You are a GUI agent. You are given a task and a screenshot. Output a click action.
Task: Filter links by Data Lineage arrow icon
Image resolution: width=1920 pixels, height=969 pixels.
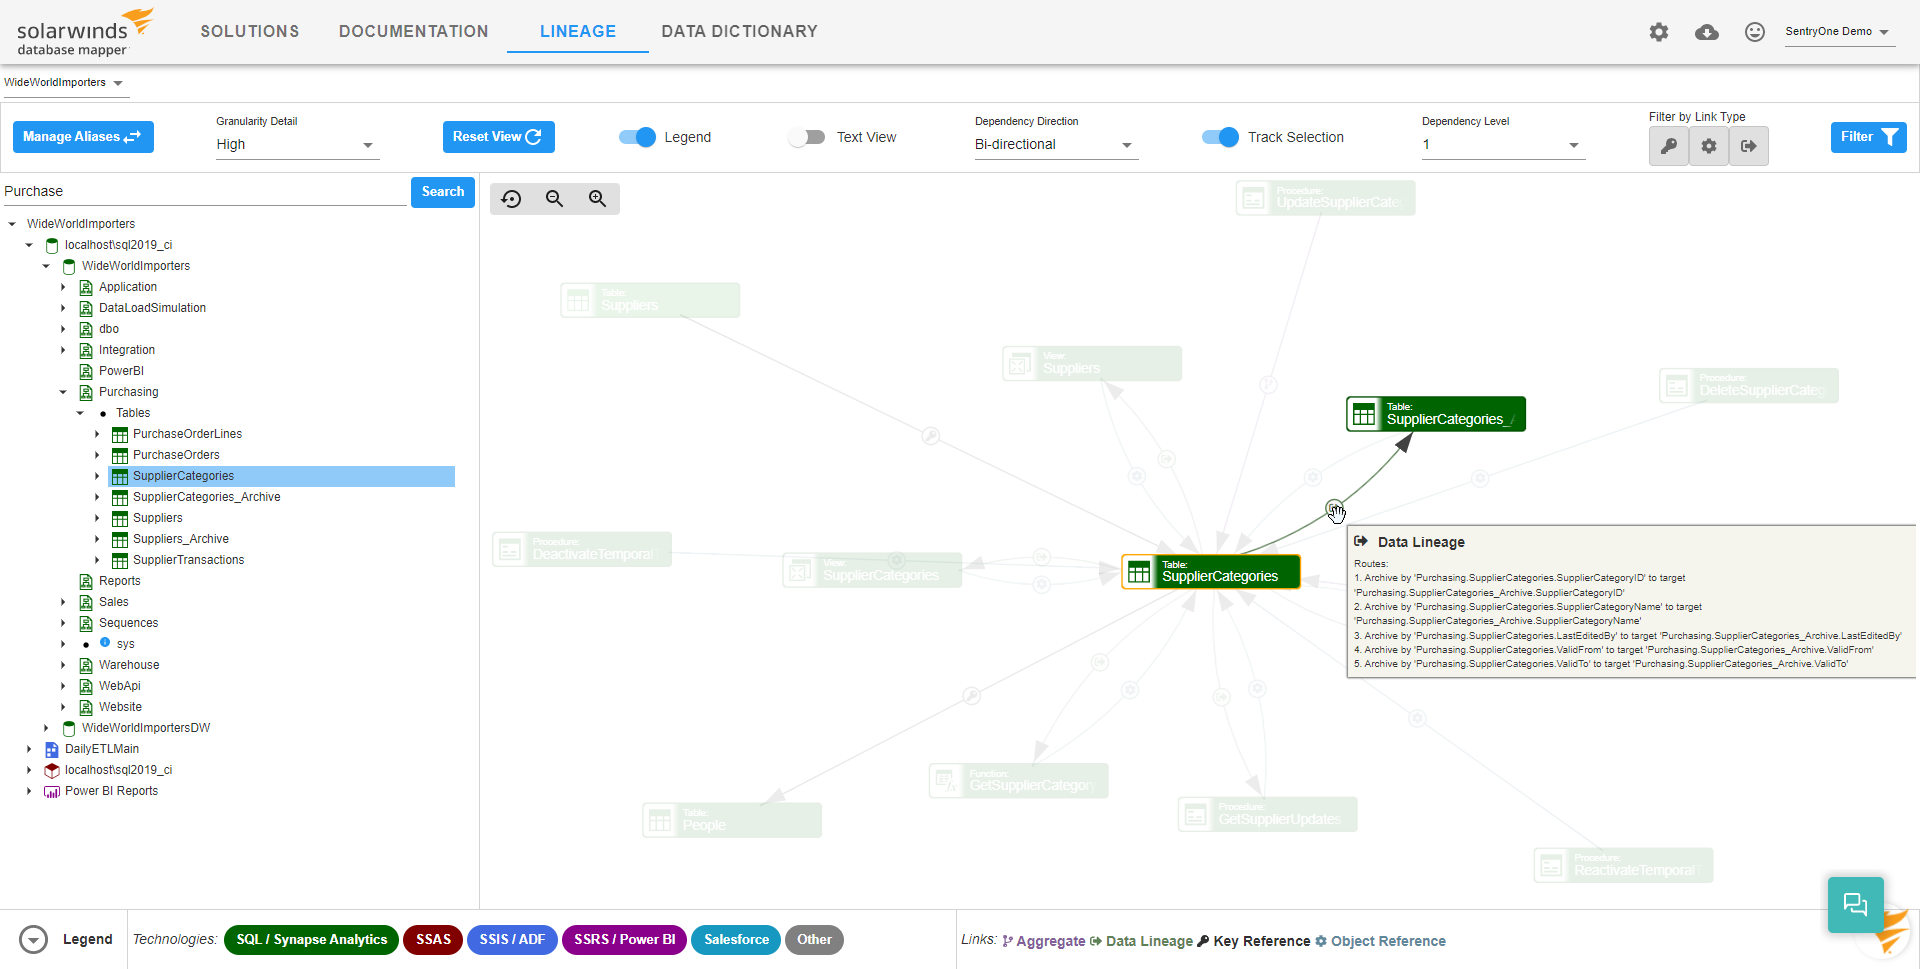pyautogui.click(x=1749, y=146)
